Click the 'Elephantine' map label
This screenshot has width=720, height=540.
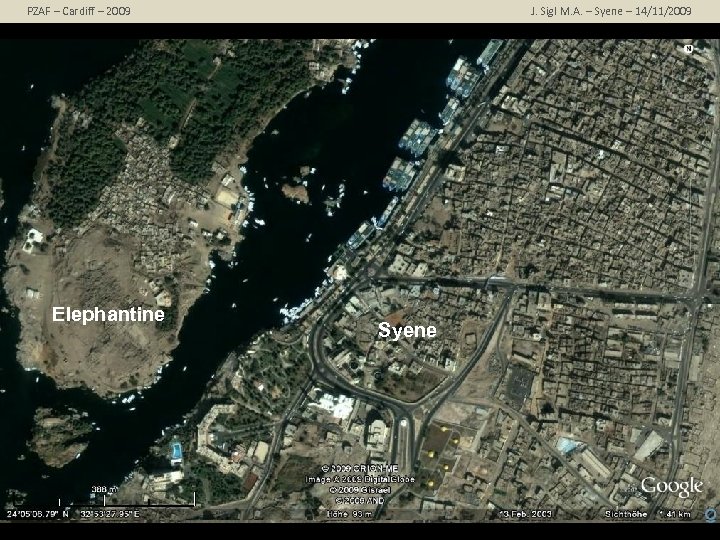point(108,315)
